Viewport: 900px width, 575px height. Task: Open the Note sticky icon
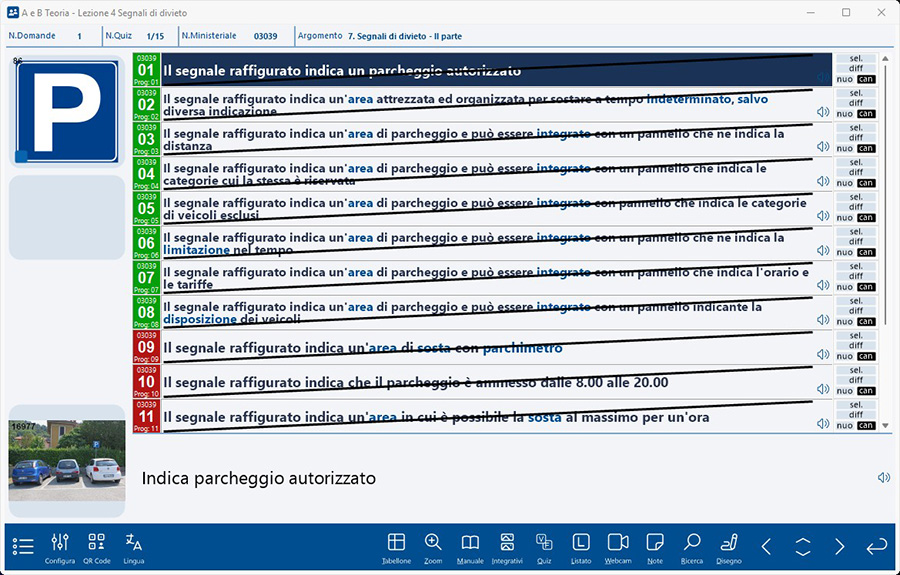655,546
